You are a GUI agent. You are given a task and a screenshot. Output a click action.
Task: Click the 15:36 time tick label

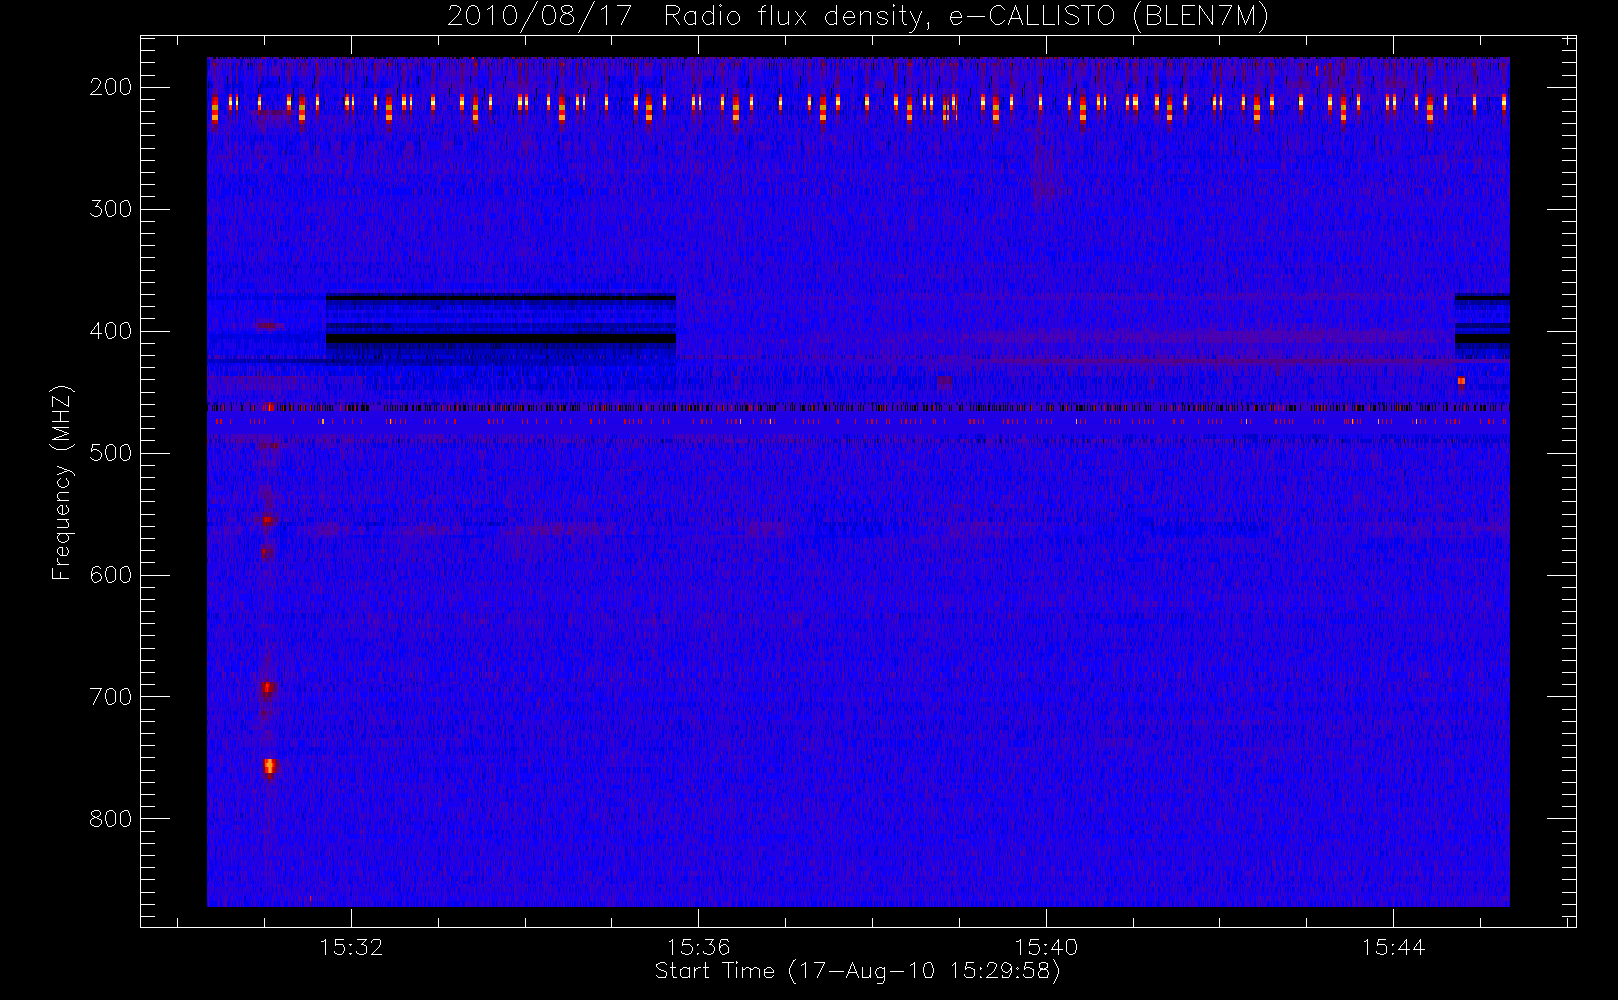(699, 947)
